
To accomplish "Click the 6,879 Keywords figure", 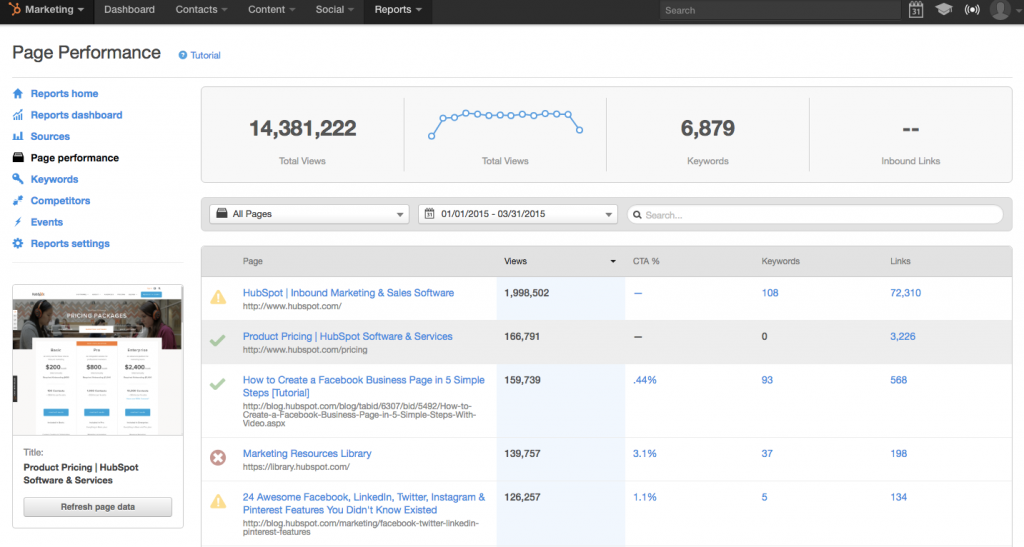I will coord(707,128).
